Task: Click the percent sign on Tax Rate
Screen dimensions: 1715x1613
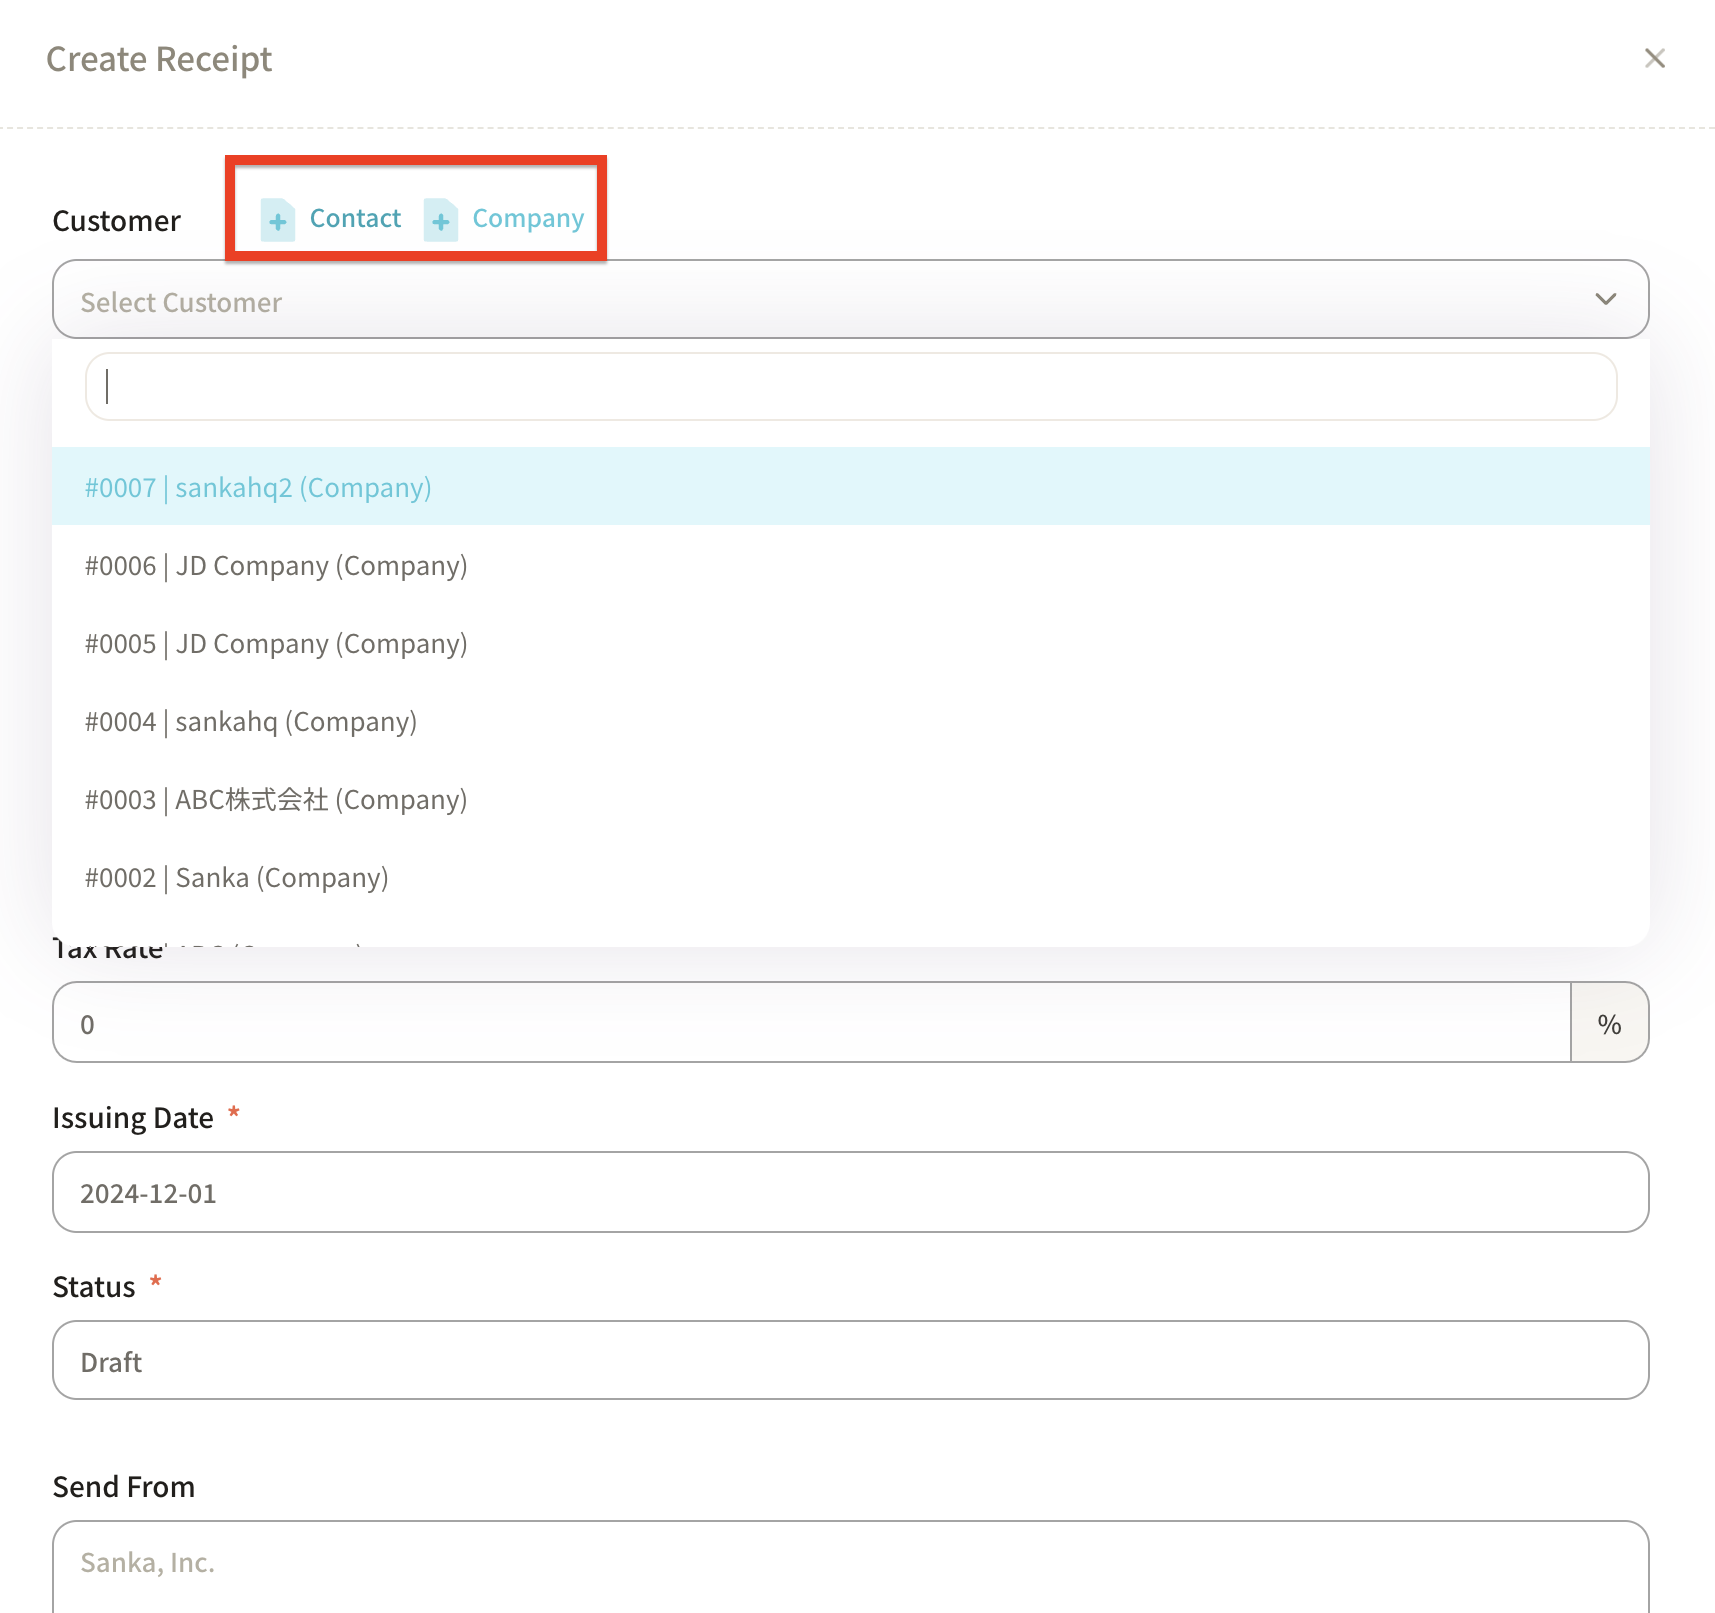Action: click(x=1608, y=1023)
